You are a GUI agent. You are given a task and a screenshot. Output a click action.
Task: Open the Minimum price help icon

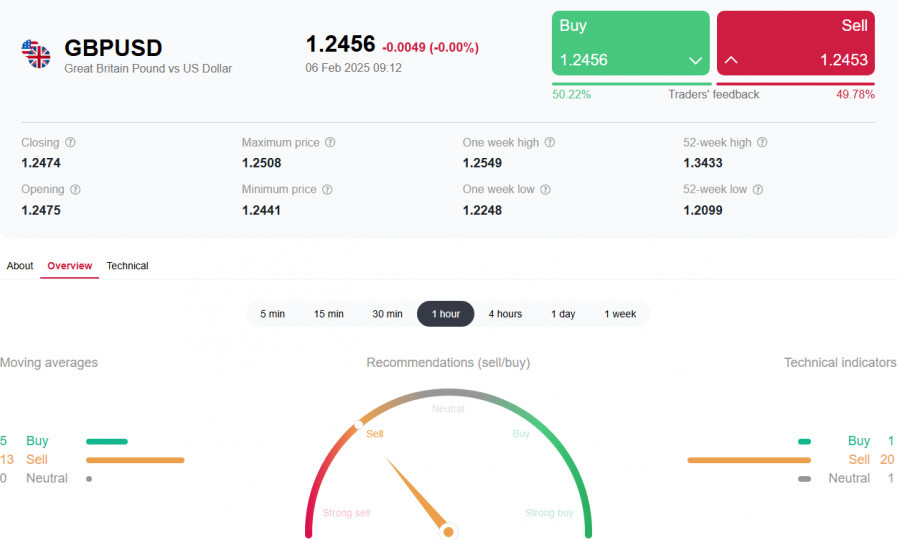click(x=327, y=189)
